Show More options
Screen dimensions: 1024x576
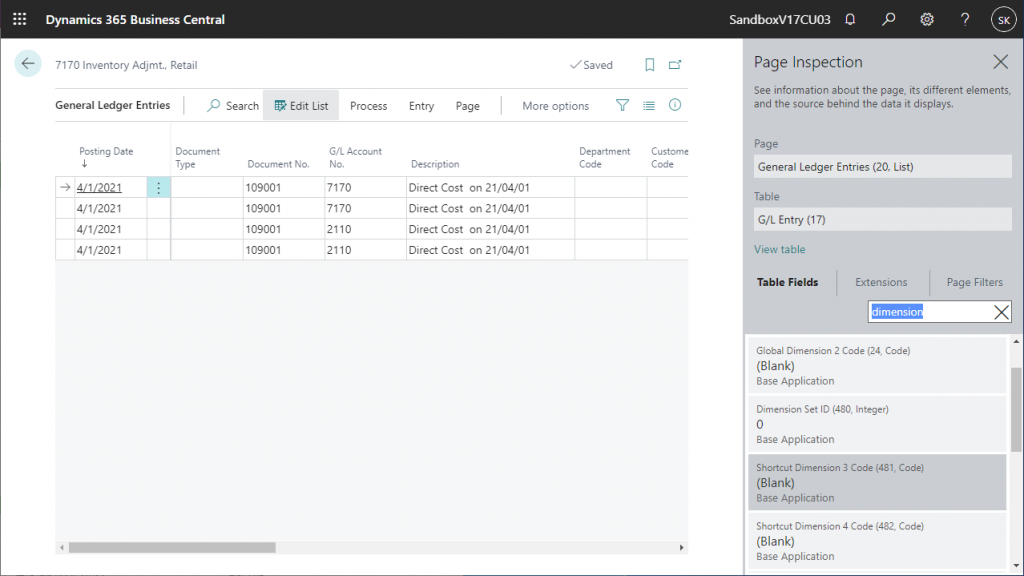point(555,106)
